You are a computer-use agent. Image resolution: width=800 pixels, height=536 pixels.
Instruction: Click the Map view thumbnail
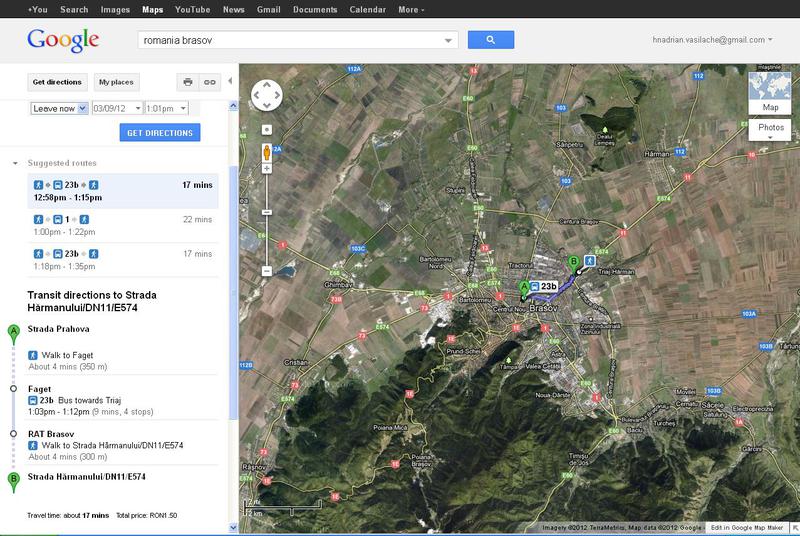point(770,93)
